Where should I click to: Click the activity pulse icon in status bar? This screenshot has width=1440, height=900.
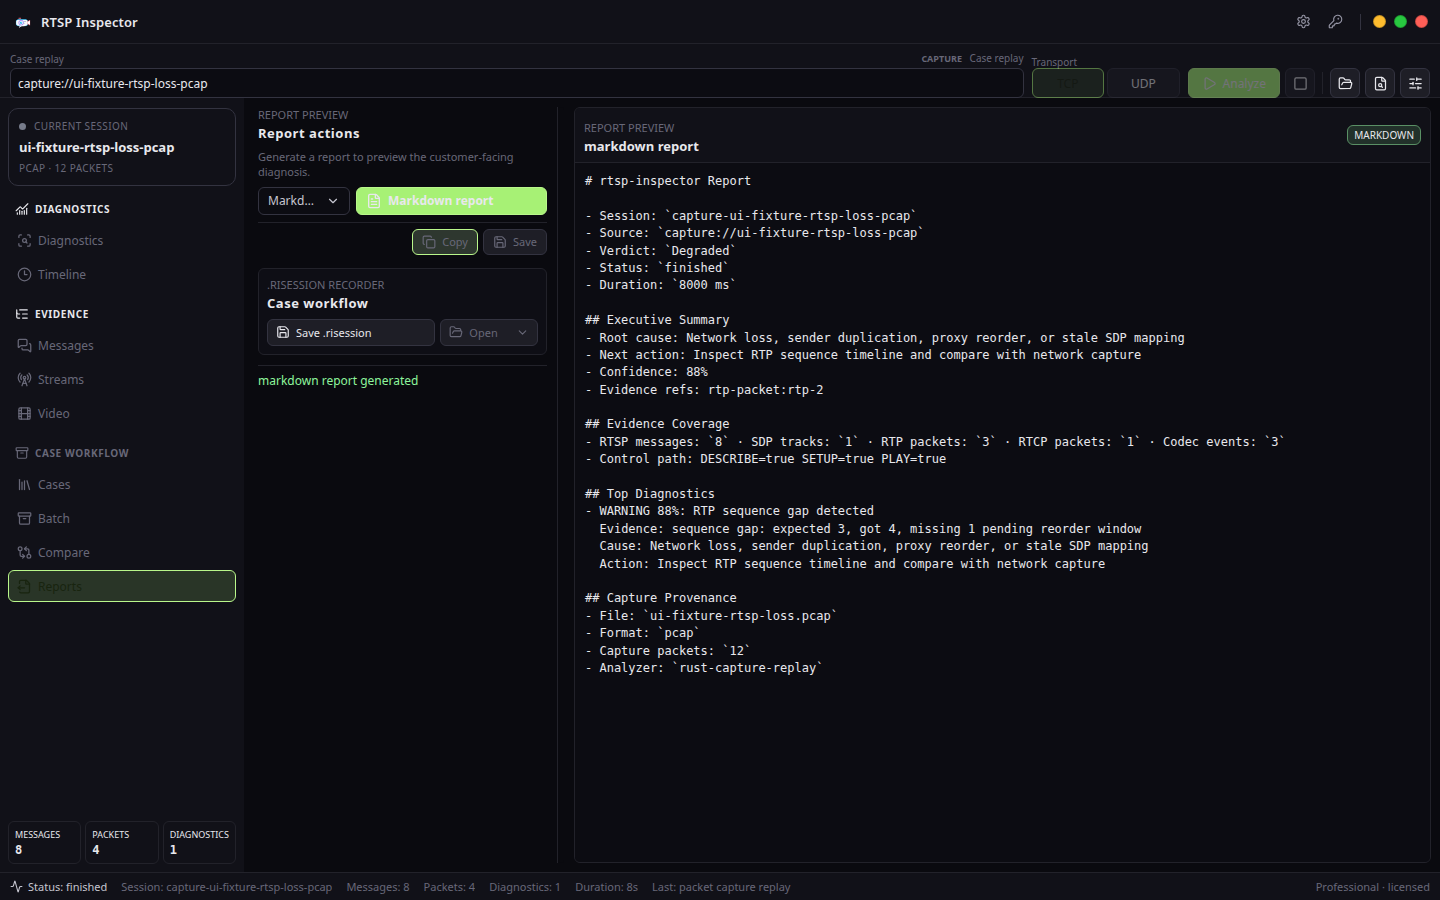coord(16,887)
